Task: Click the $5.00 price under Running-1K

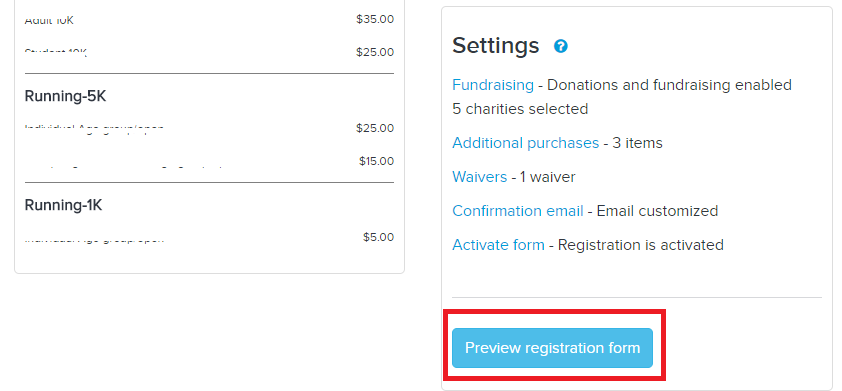Action: click(379, 237)
